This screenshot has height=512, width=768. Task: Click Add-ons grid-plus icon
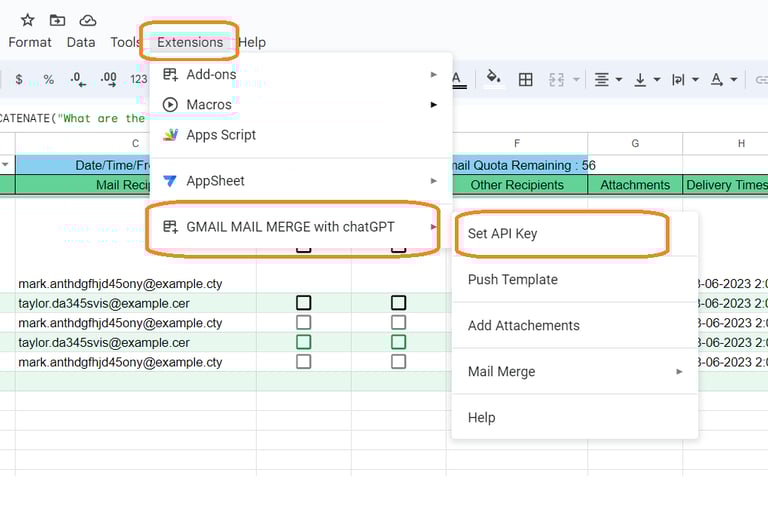tap(170, 74)
